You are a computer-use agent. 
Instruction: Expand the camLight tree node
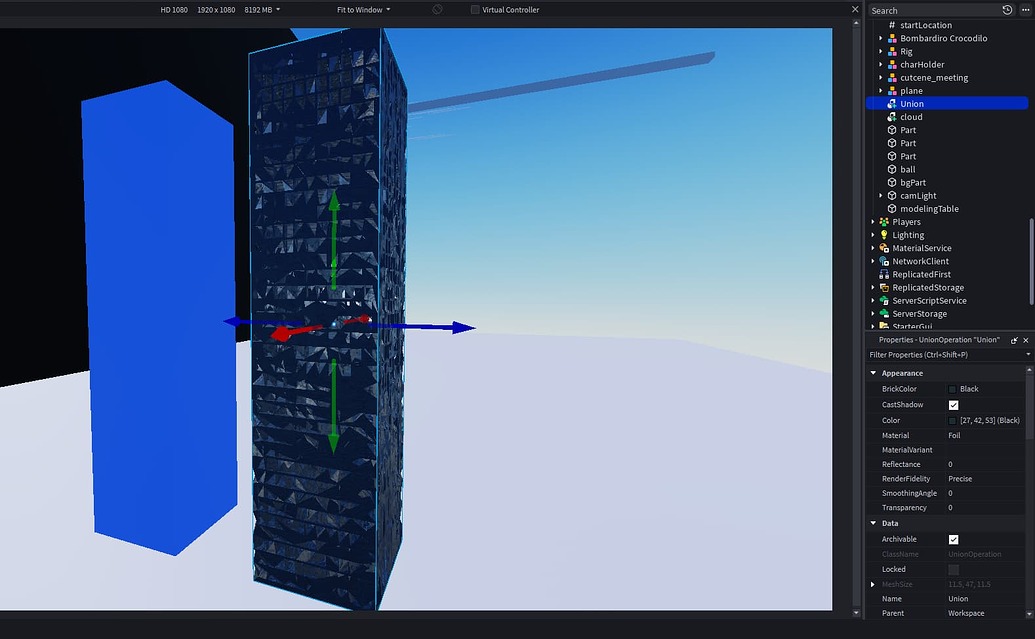click(881, 196)
